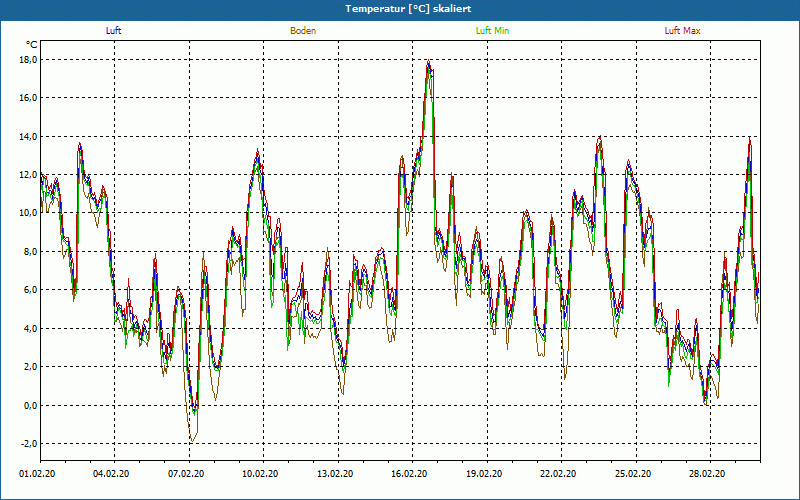This screenshot has width=800, height=500.
Task: Click the 07.02.20 date label
Action: tap(186, 474)
